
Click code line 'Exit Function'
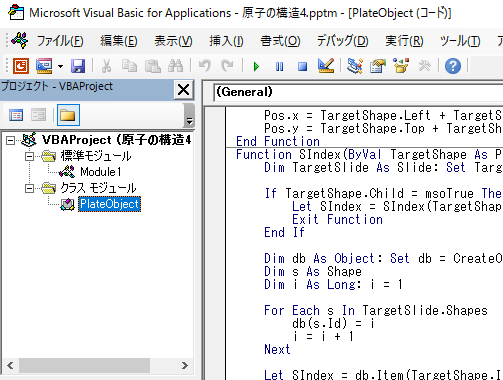337,219
